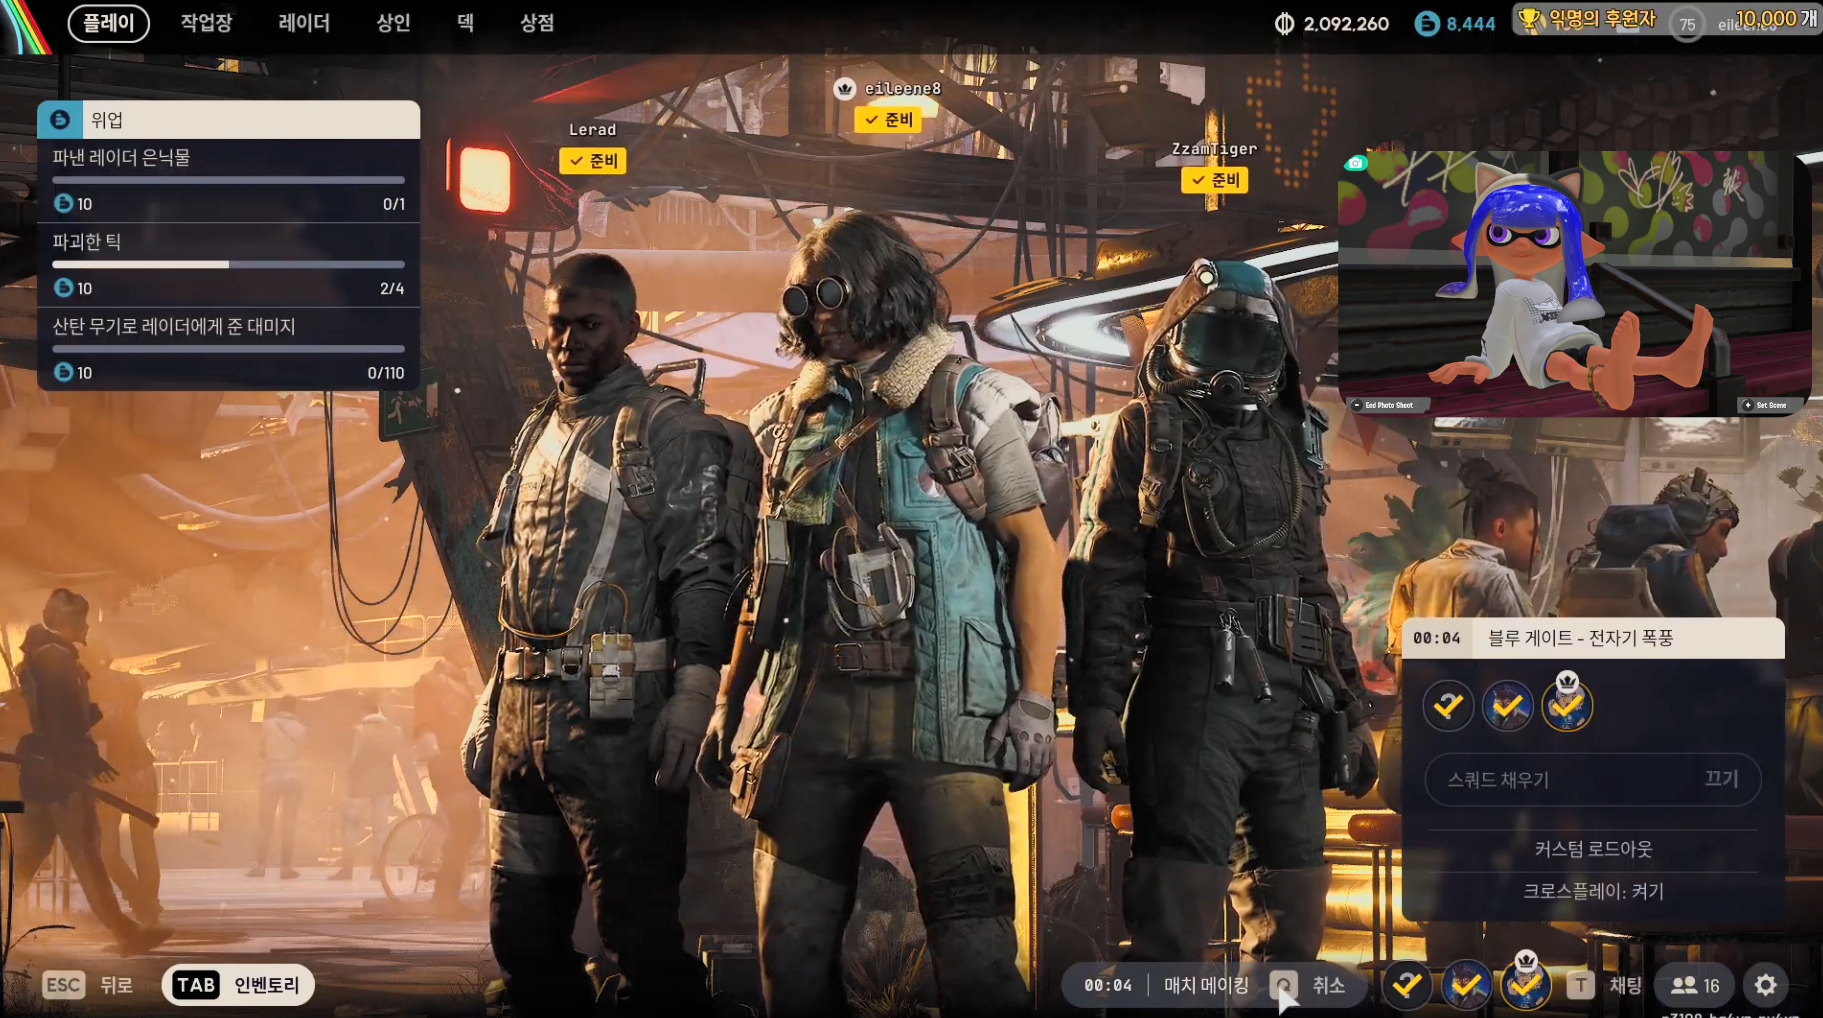The width and height of the screenshot is (1823, 1018).
Task: Click Lerad's 준비 ready badge
Action: click(x=593, y=161)
